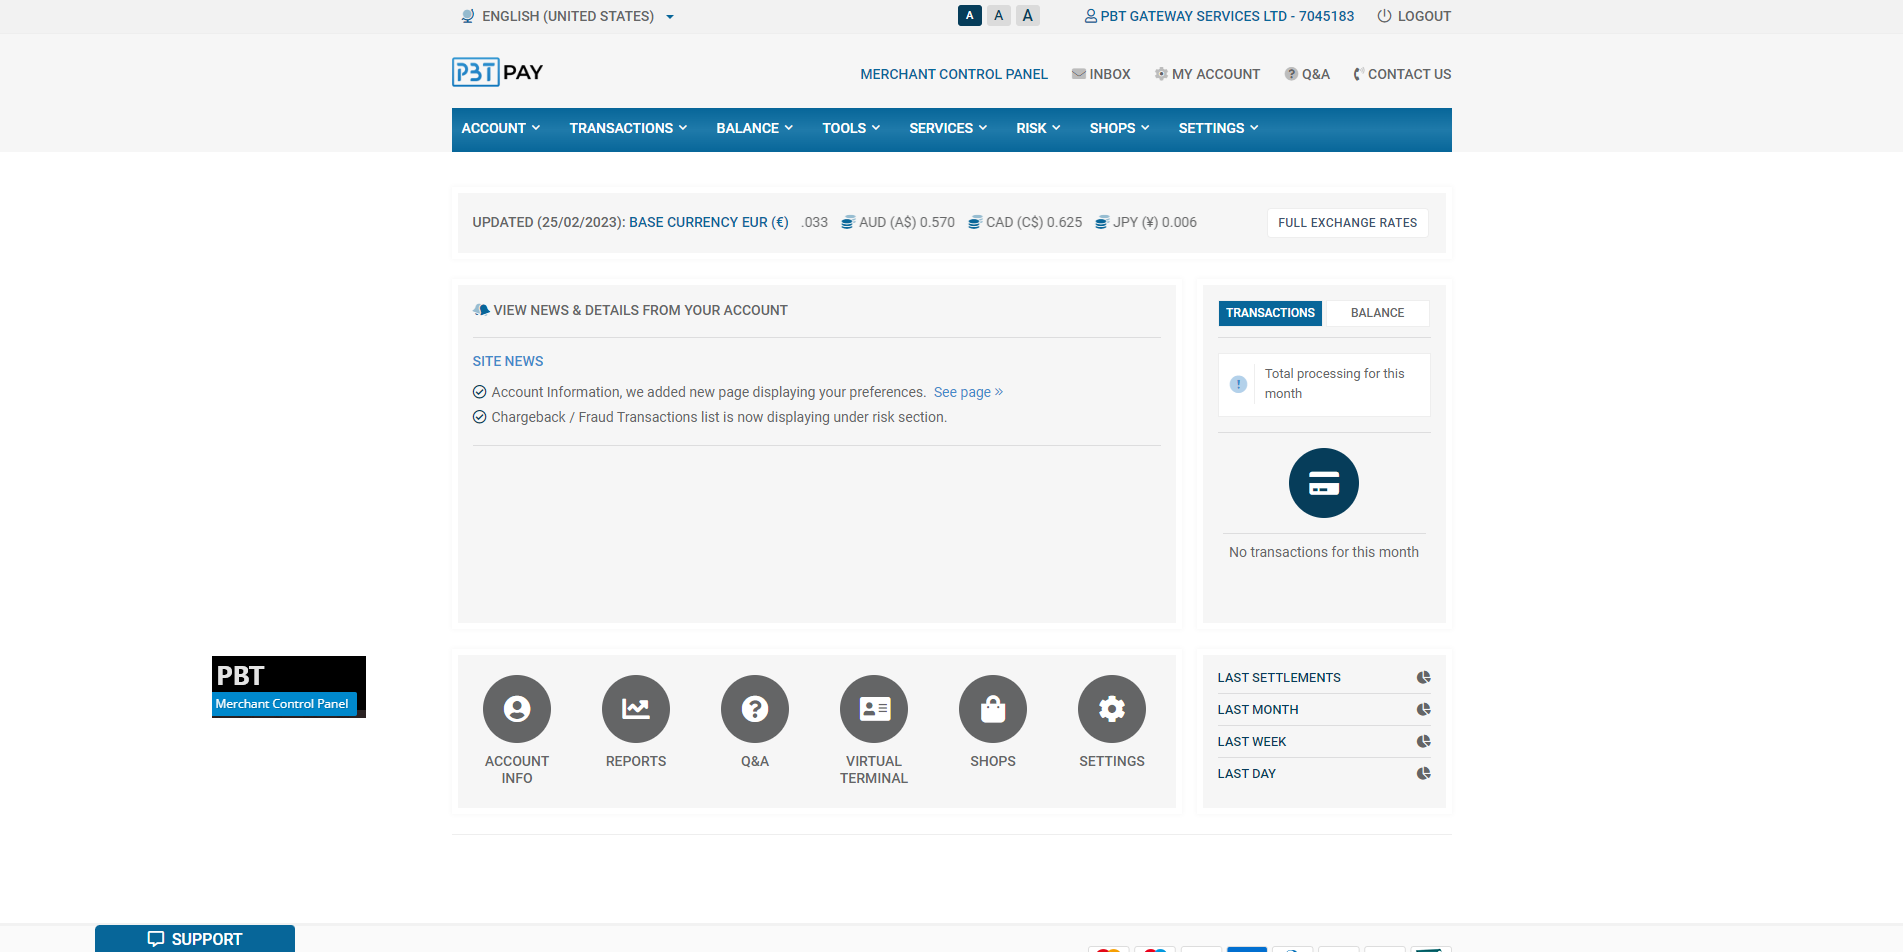
Task: Click the PBT PAY logo
Action: (497, 71)
